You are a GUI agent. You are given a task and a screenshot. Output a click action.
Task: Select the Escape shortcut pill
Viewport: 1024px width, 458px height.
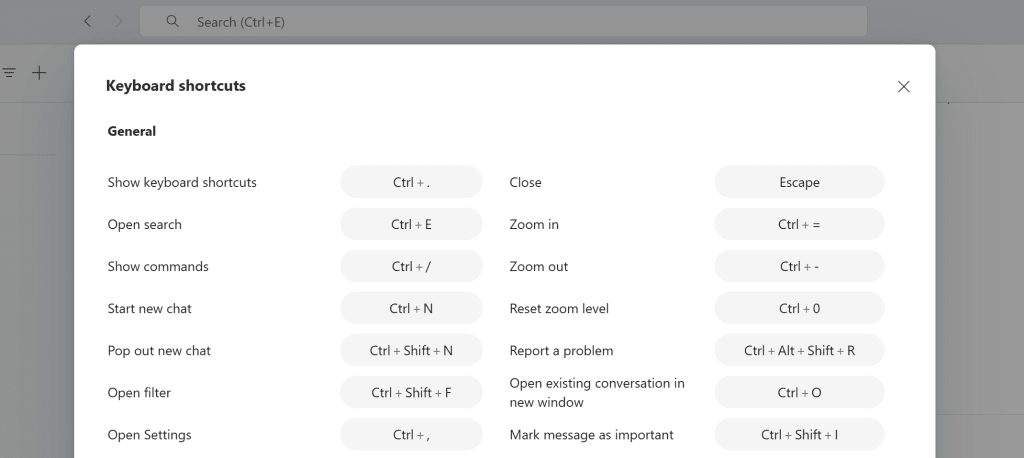[799, 182]
